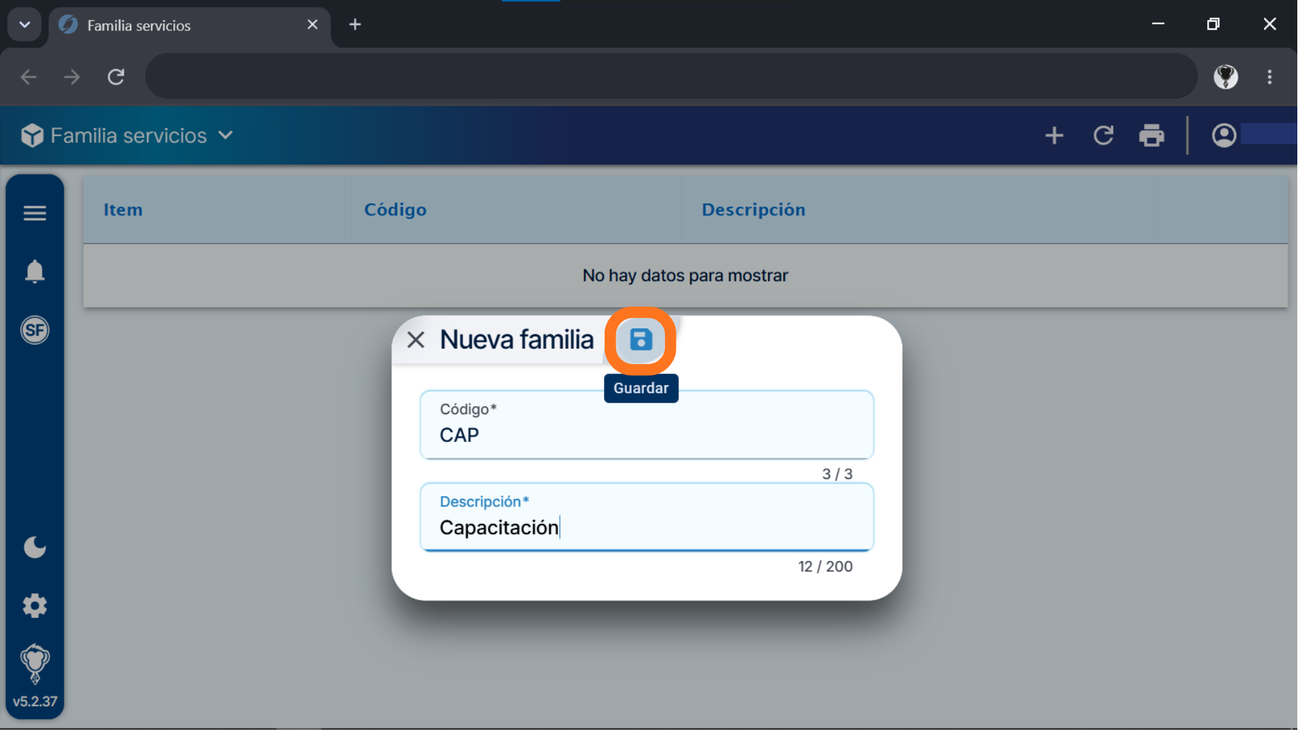Save the new family with Guardar icon

(x=641, y=341)
